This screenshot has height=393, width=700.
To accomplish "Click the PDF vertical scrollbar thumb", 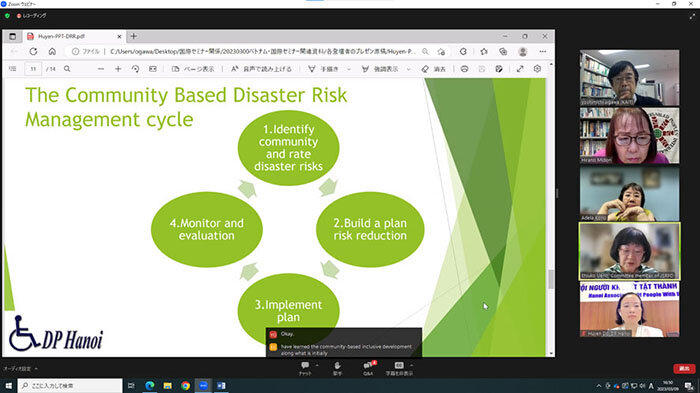I will click(551, 279).
